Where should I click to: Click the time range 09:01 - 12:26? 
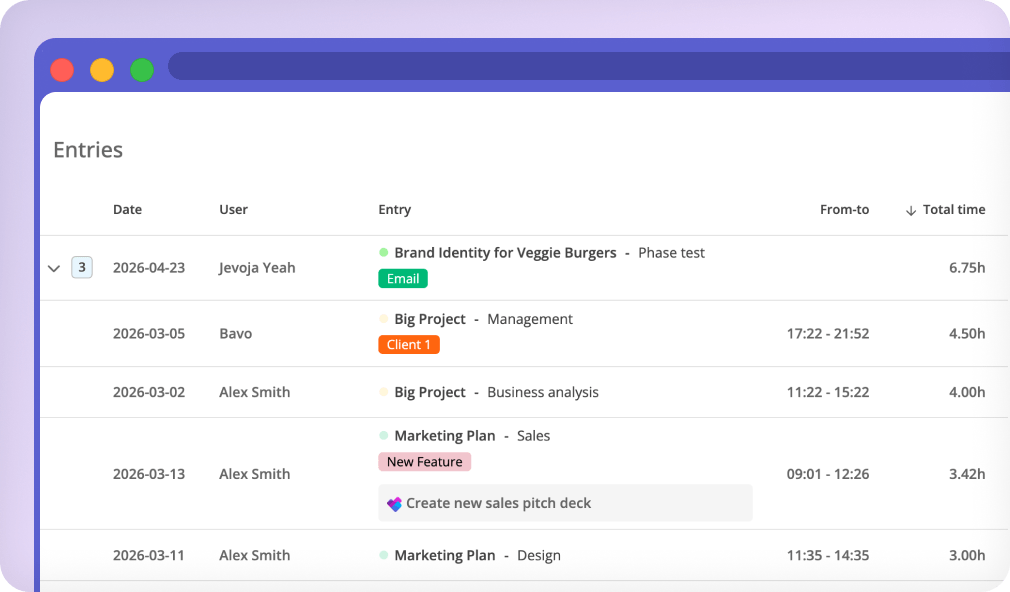(828, 474)
